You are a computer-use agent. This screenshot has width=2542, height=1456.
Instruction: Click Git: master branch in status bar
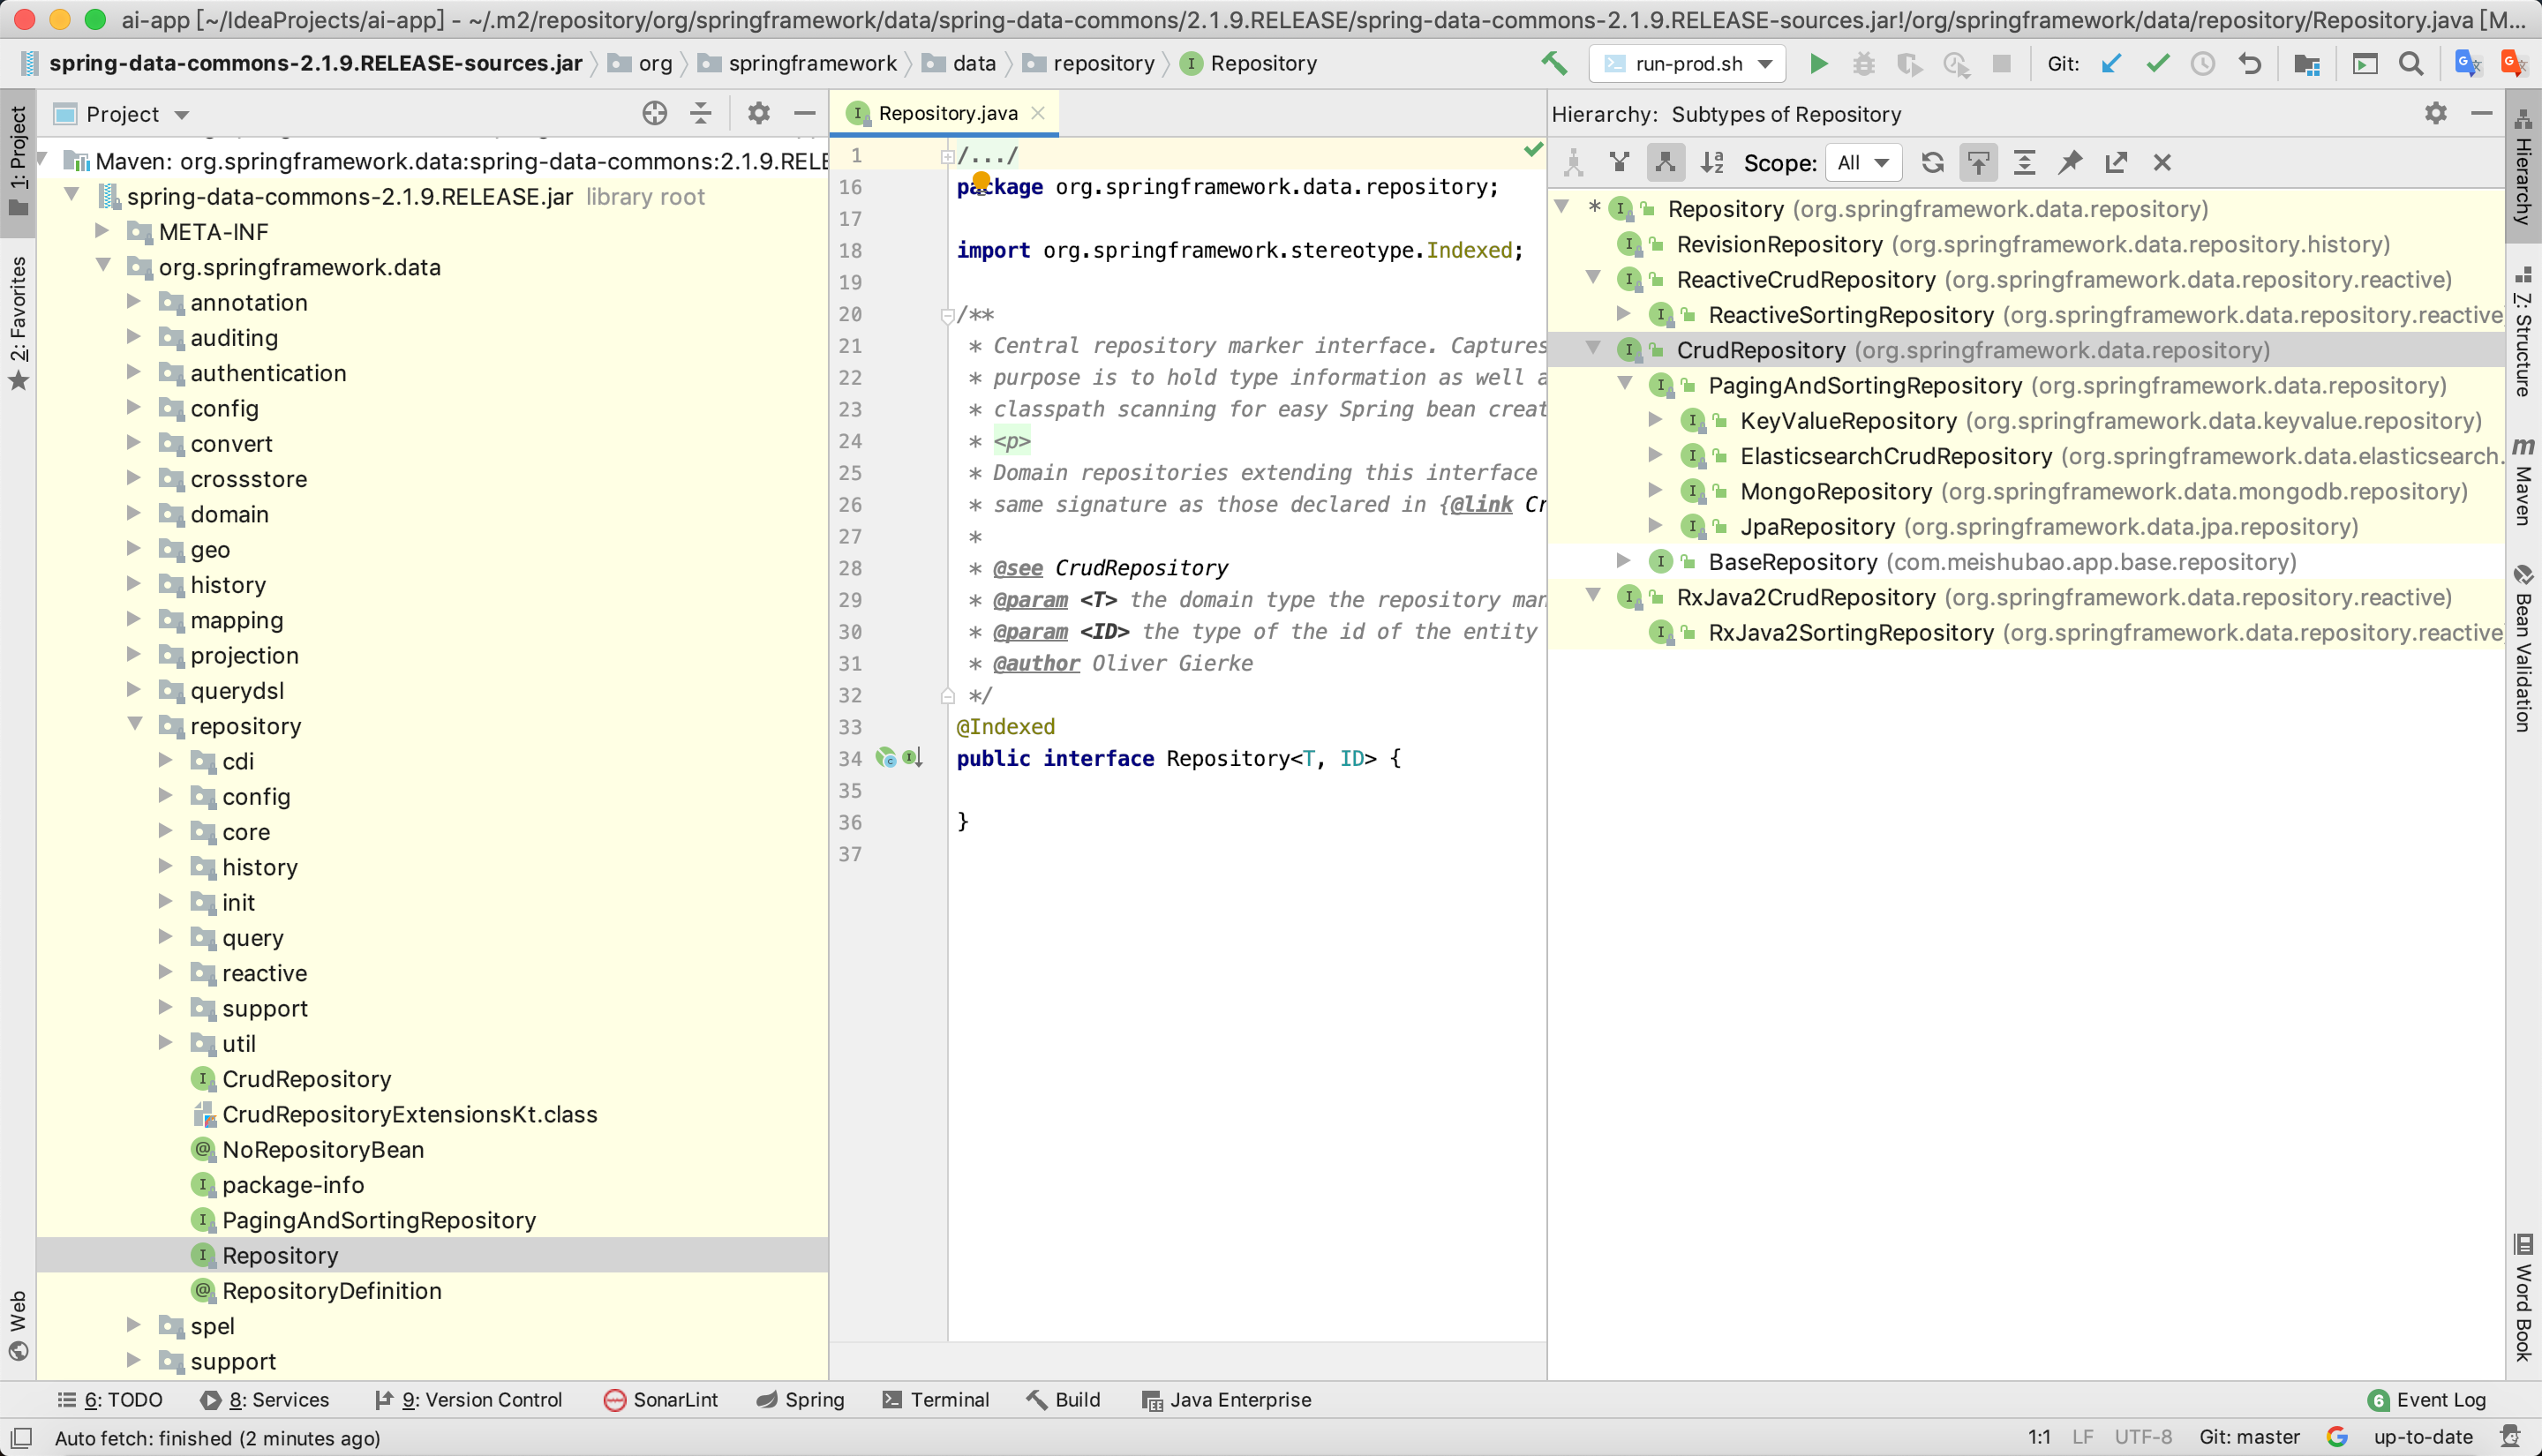[2249, 1437]
